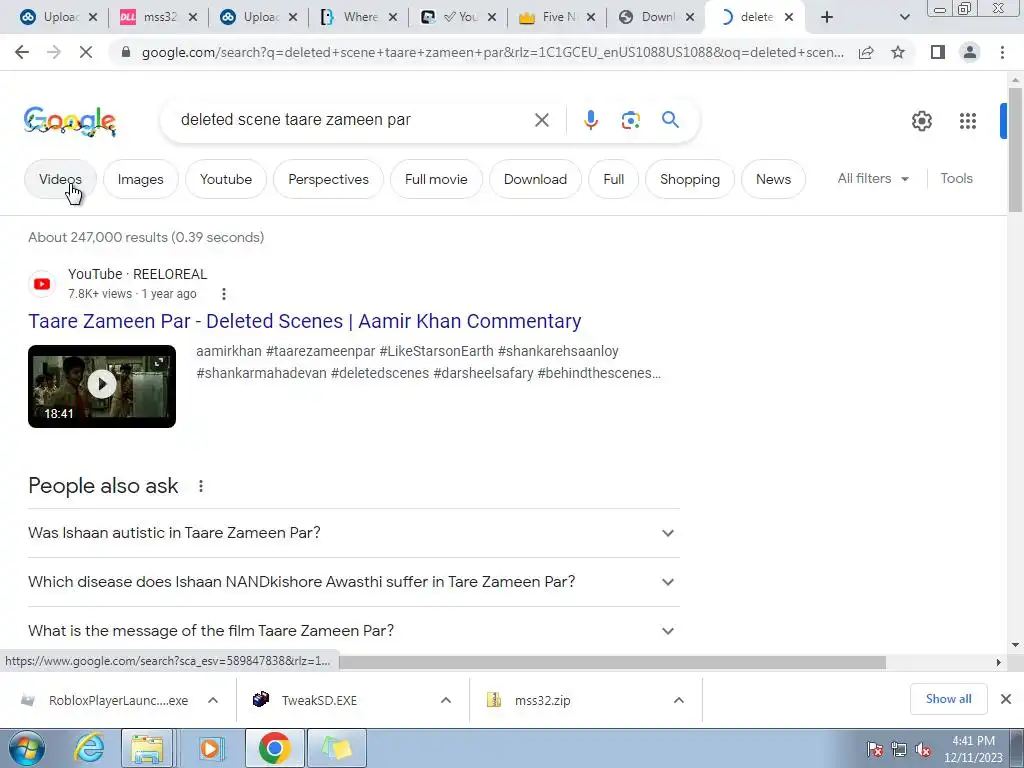Select the Youtube filter chip
The width and height of the screenshot is (1024, 768).
[226, 179]
